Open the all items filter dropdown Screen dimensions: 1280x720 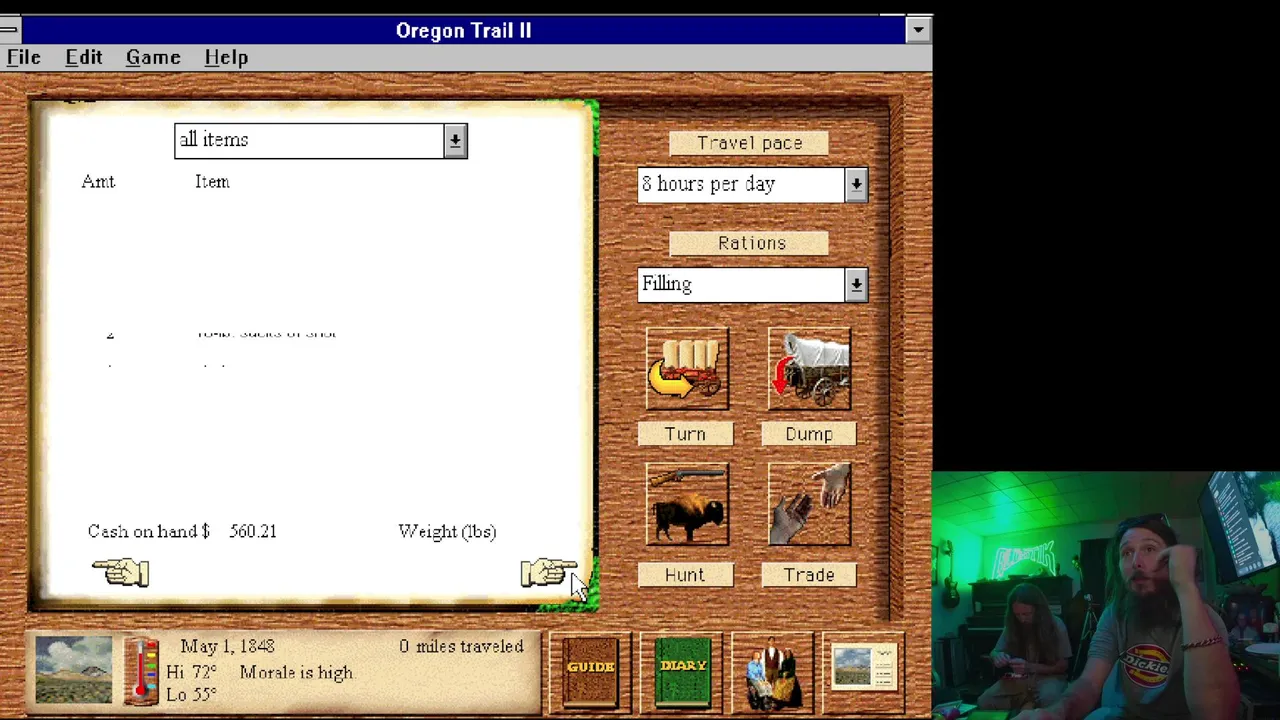320,140
